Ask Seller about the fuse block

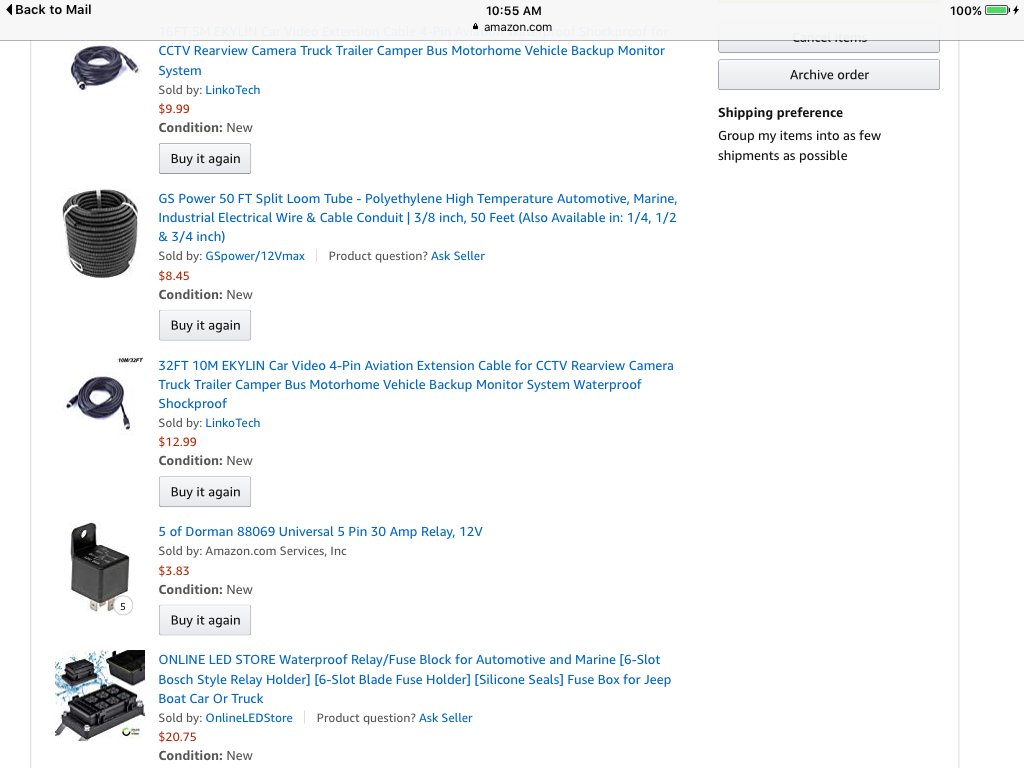(445, 718)
